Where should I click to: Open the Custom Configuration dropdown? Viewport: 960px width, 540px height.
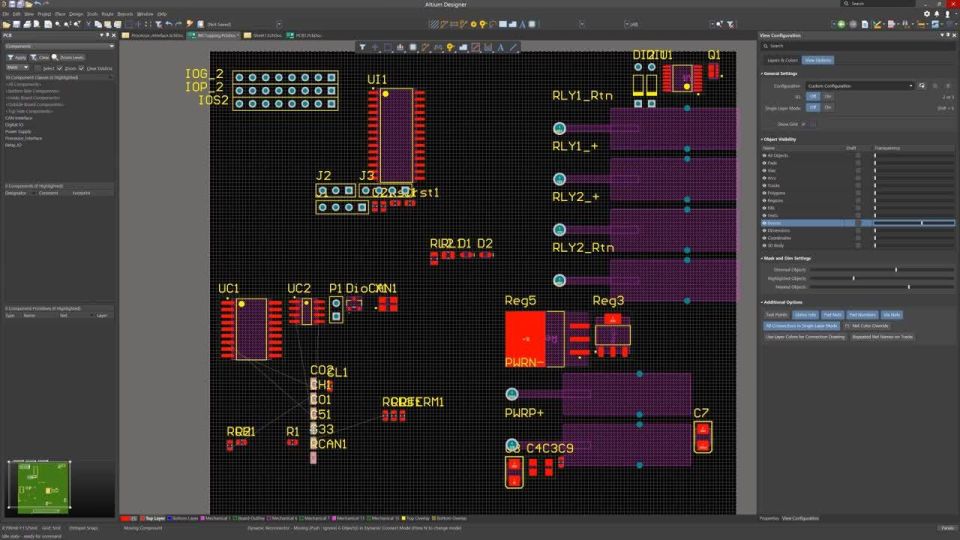(x=859, y=86)
